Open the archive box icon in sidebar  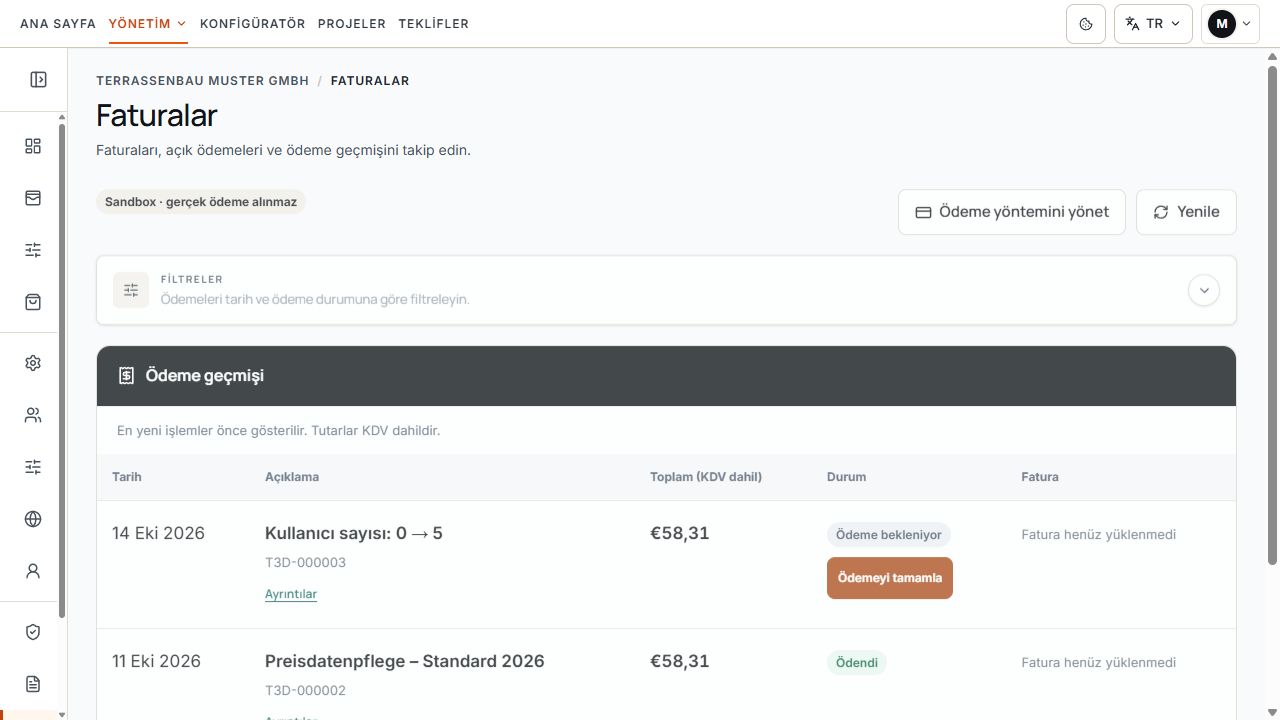[33, 198]
